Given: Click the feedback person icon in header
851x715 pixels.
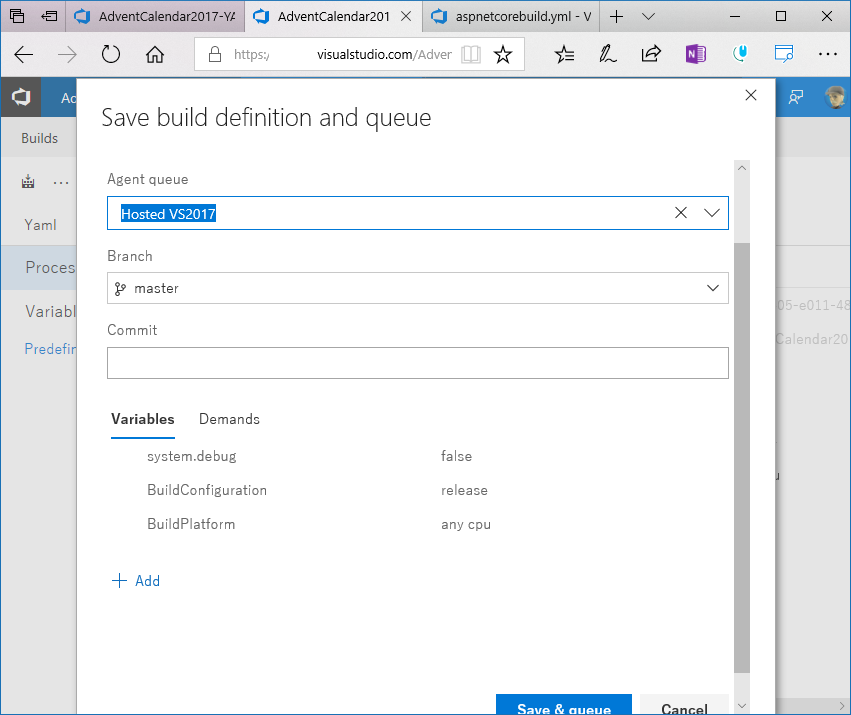Looking at the screenshot, I should coord(796,98).
